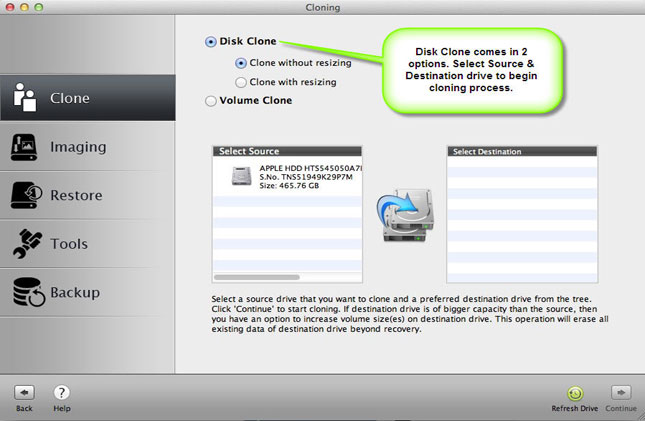
Task: Click the source list horizontal scrollbar
Action: (x=257, y=277)
